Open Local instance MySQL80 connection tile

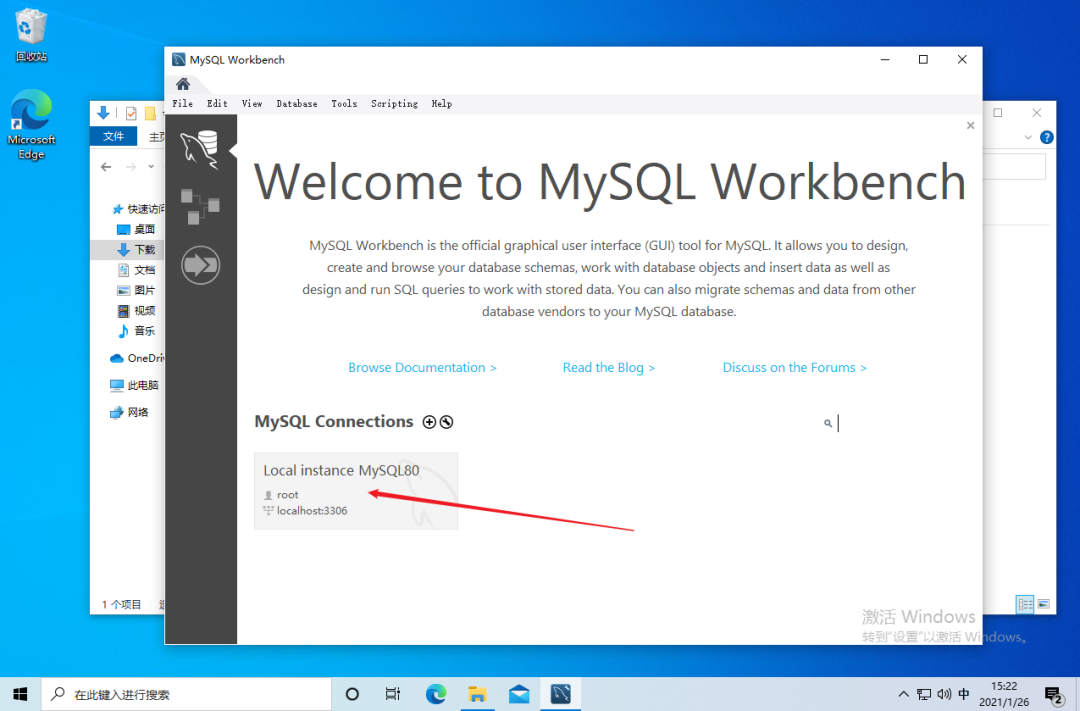tap(356, 491)
